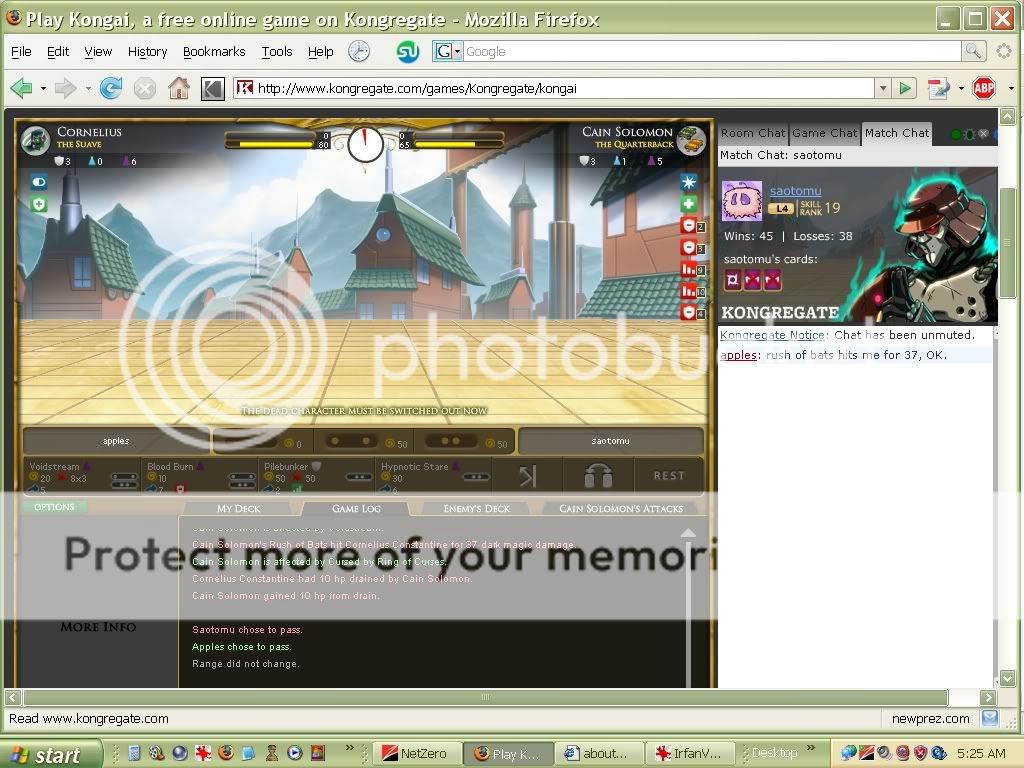Image resolution: width=1024 pixels, height=768 pixels.
Task: Show the Enemy's Deck tab
Action: [x=476, y=509]
